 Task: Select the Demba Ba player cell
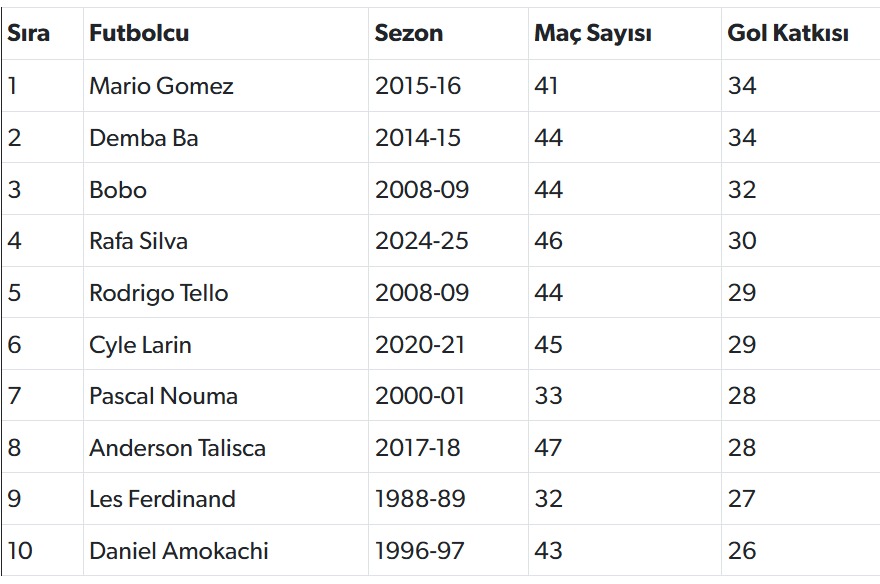[143, 138]
